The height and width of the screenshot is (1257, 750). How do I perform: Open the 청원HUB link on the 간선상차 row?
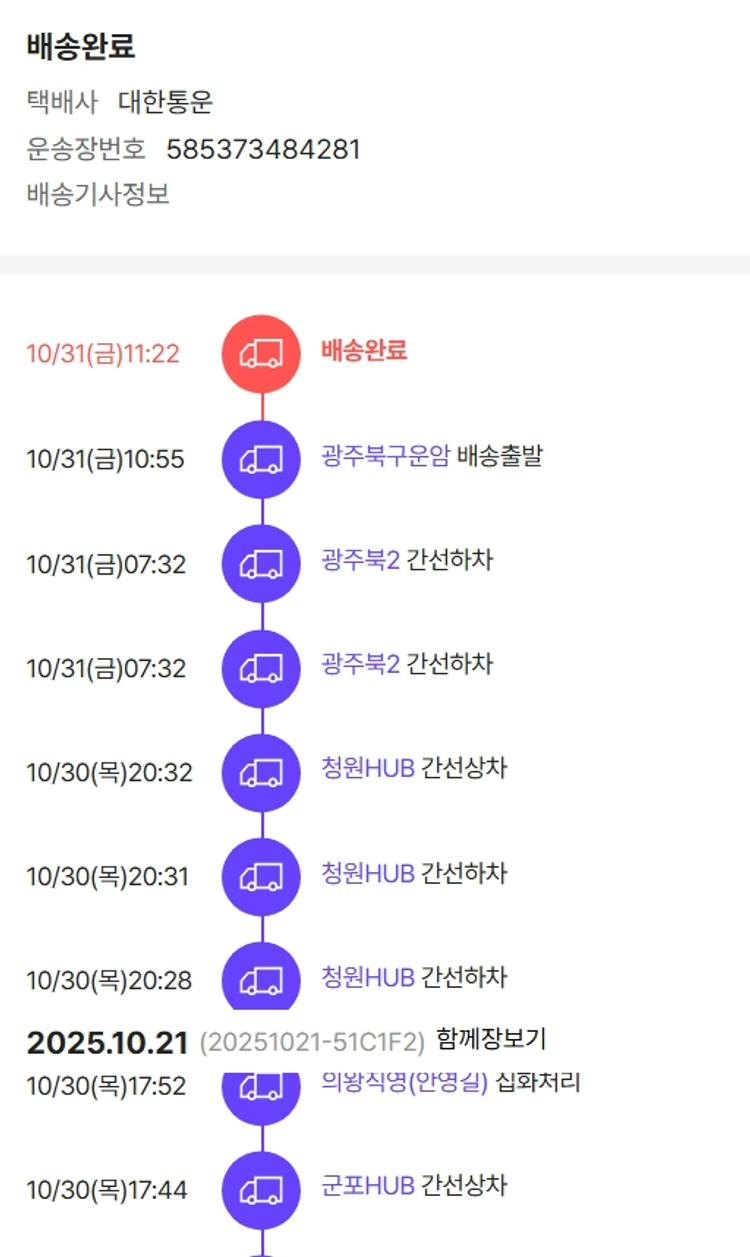coord(368,769)
